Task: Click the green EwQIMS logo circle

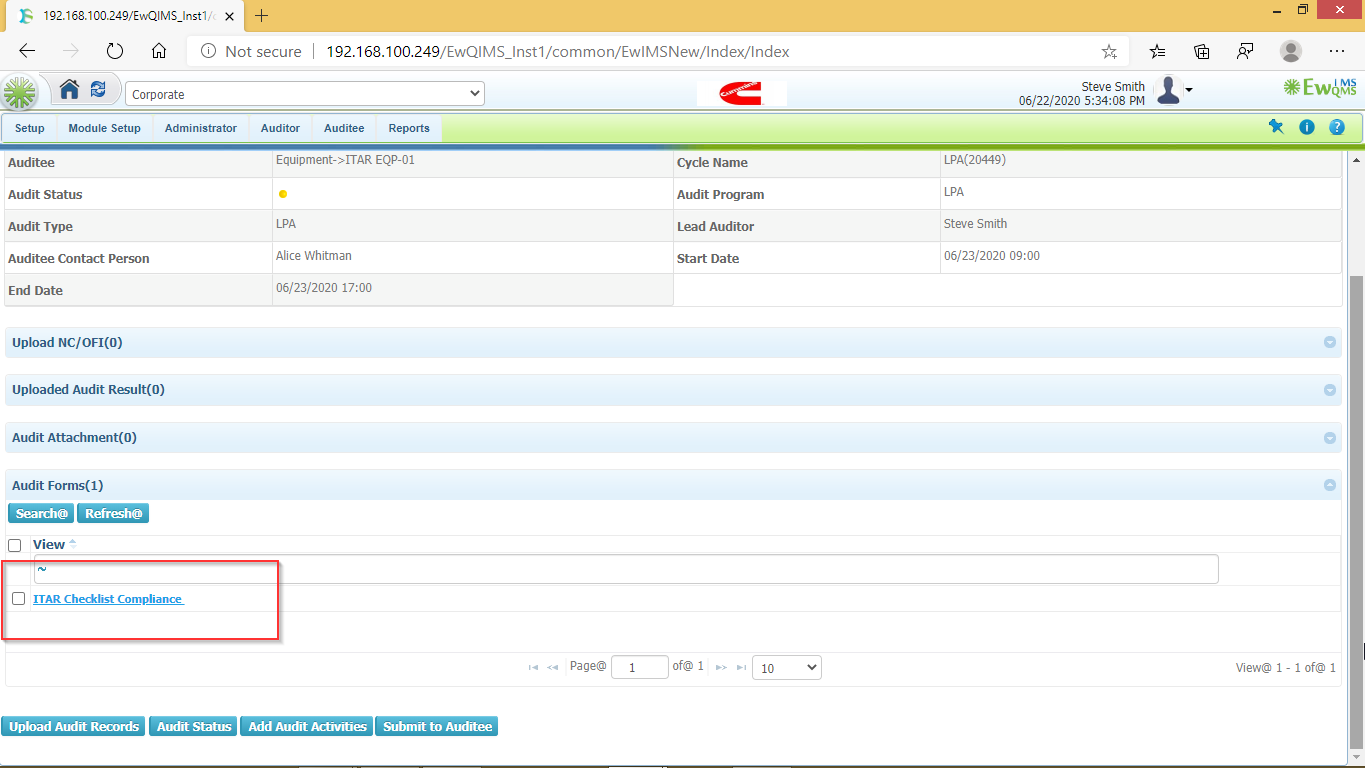Action: 20,93
